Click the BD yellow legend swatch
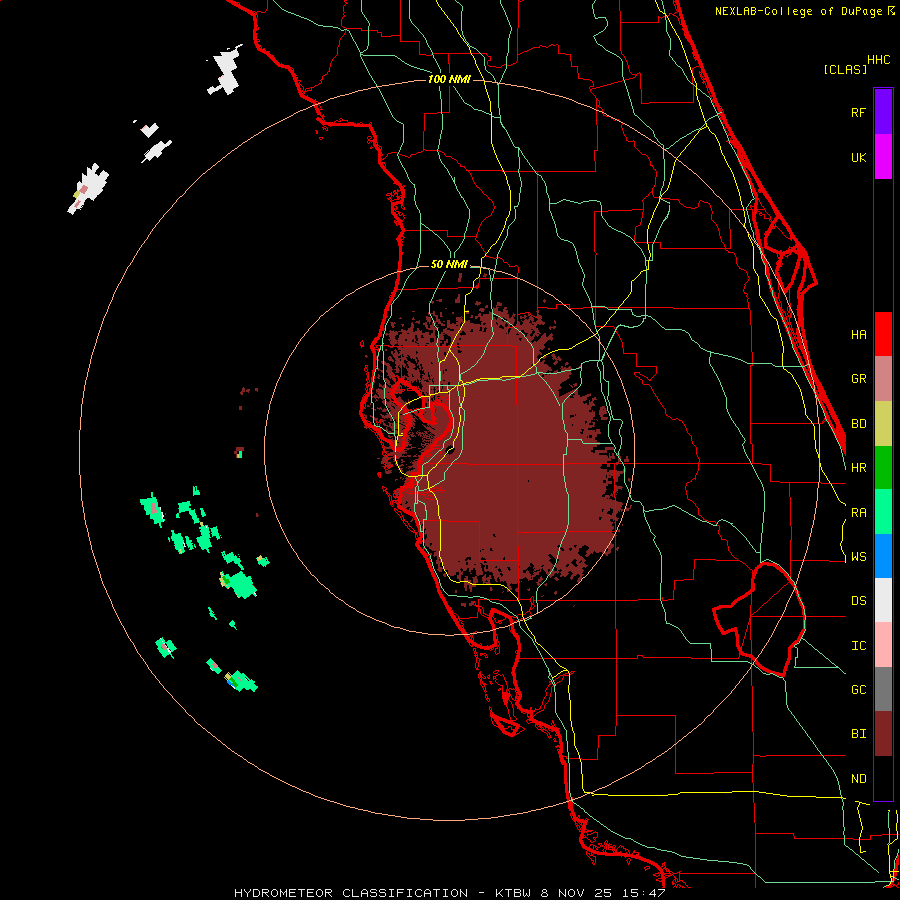 pos(883,424)
